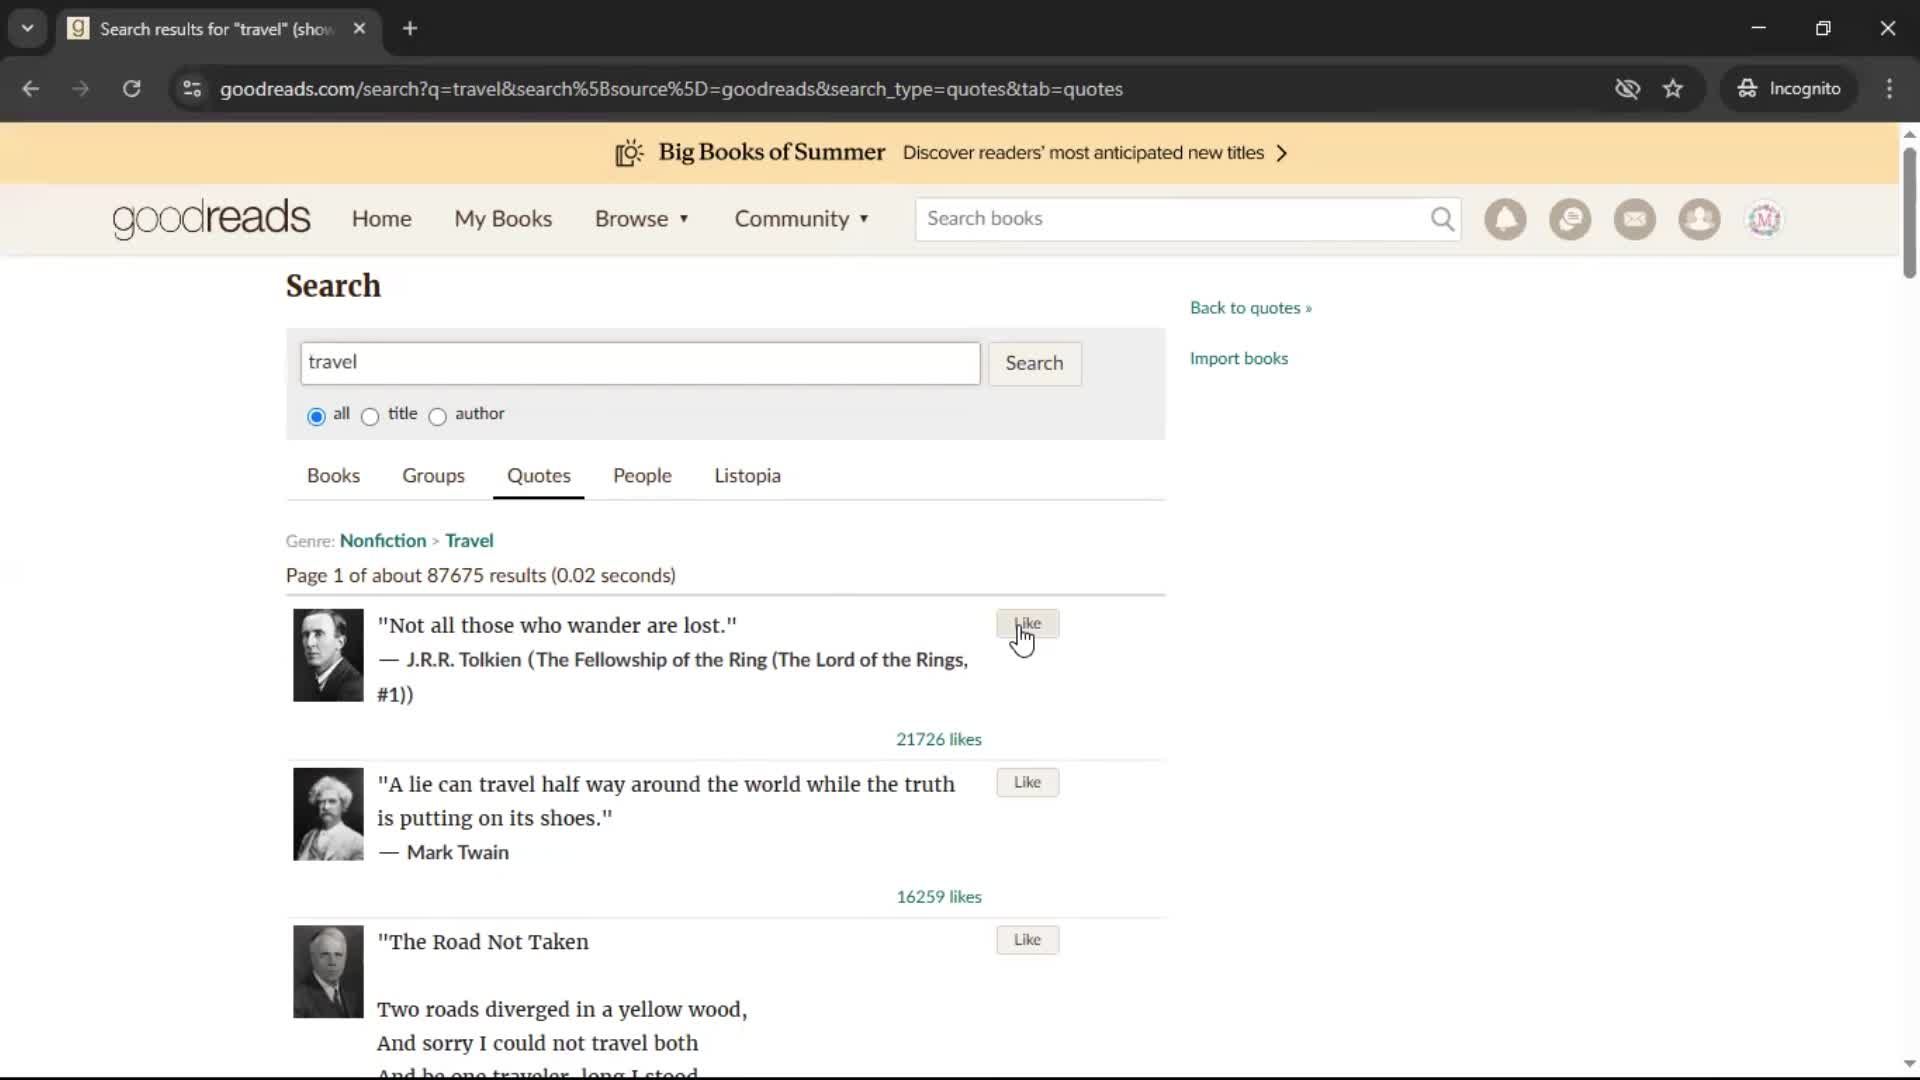Like The Road Not Taken quote
The image size is (1920, 1080).
coord(1027,940)
